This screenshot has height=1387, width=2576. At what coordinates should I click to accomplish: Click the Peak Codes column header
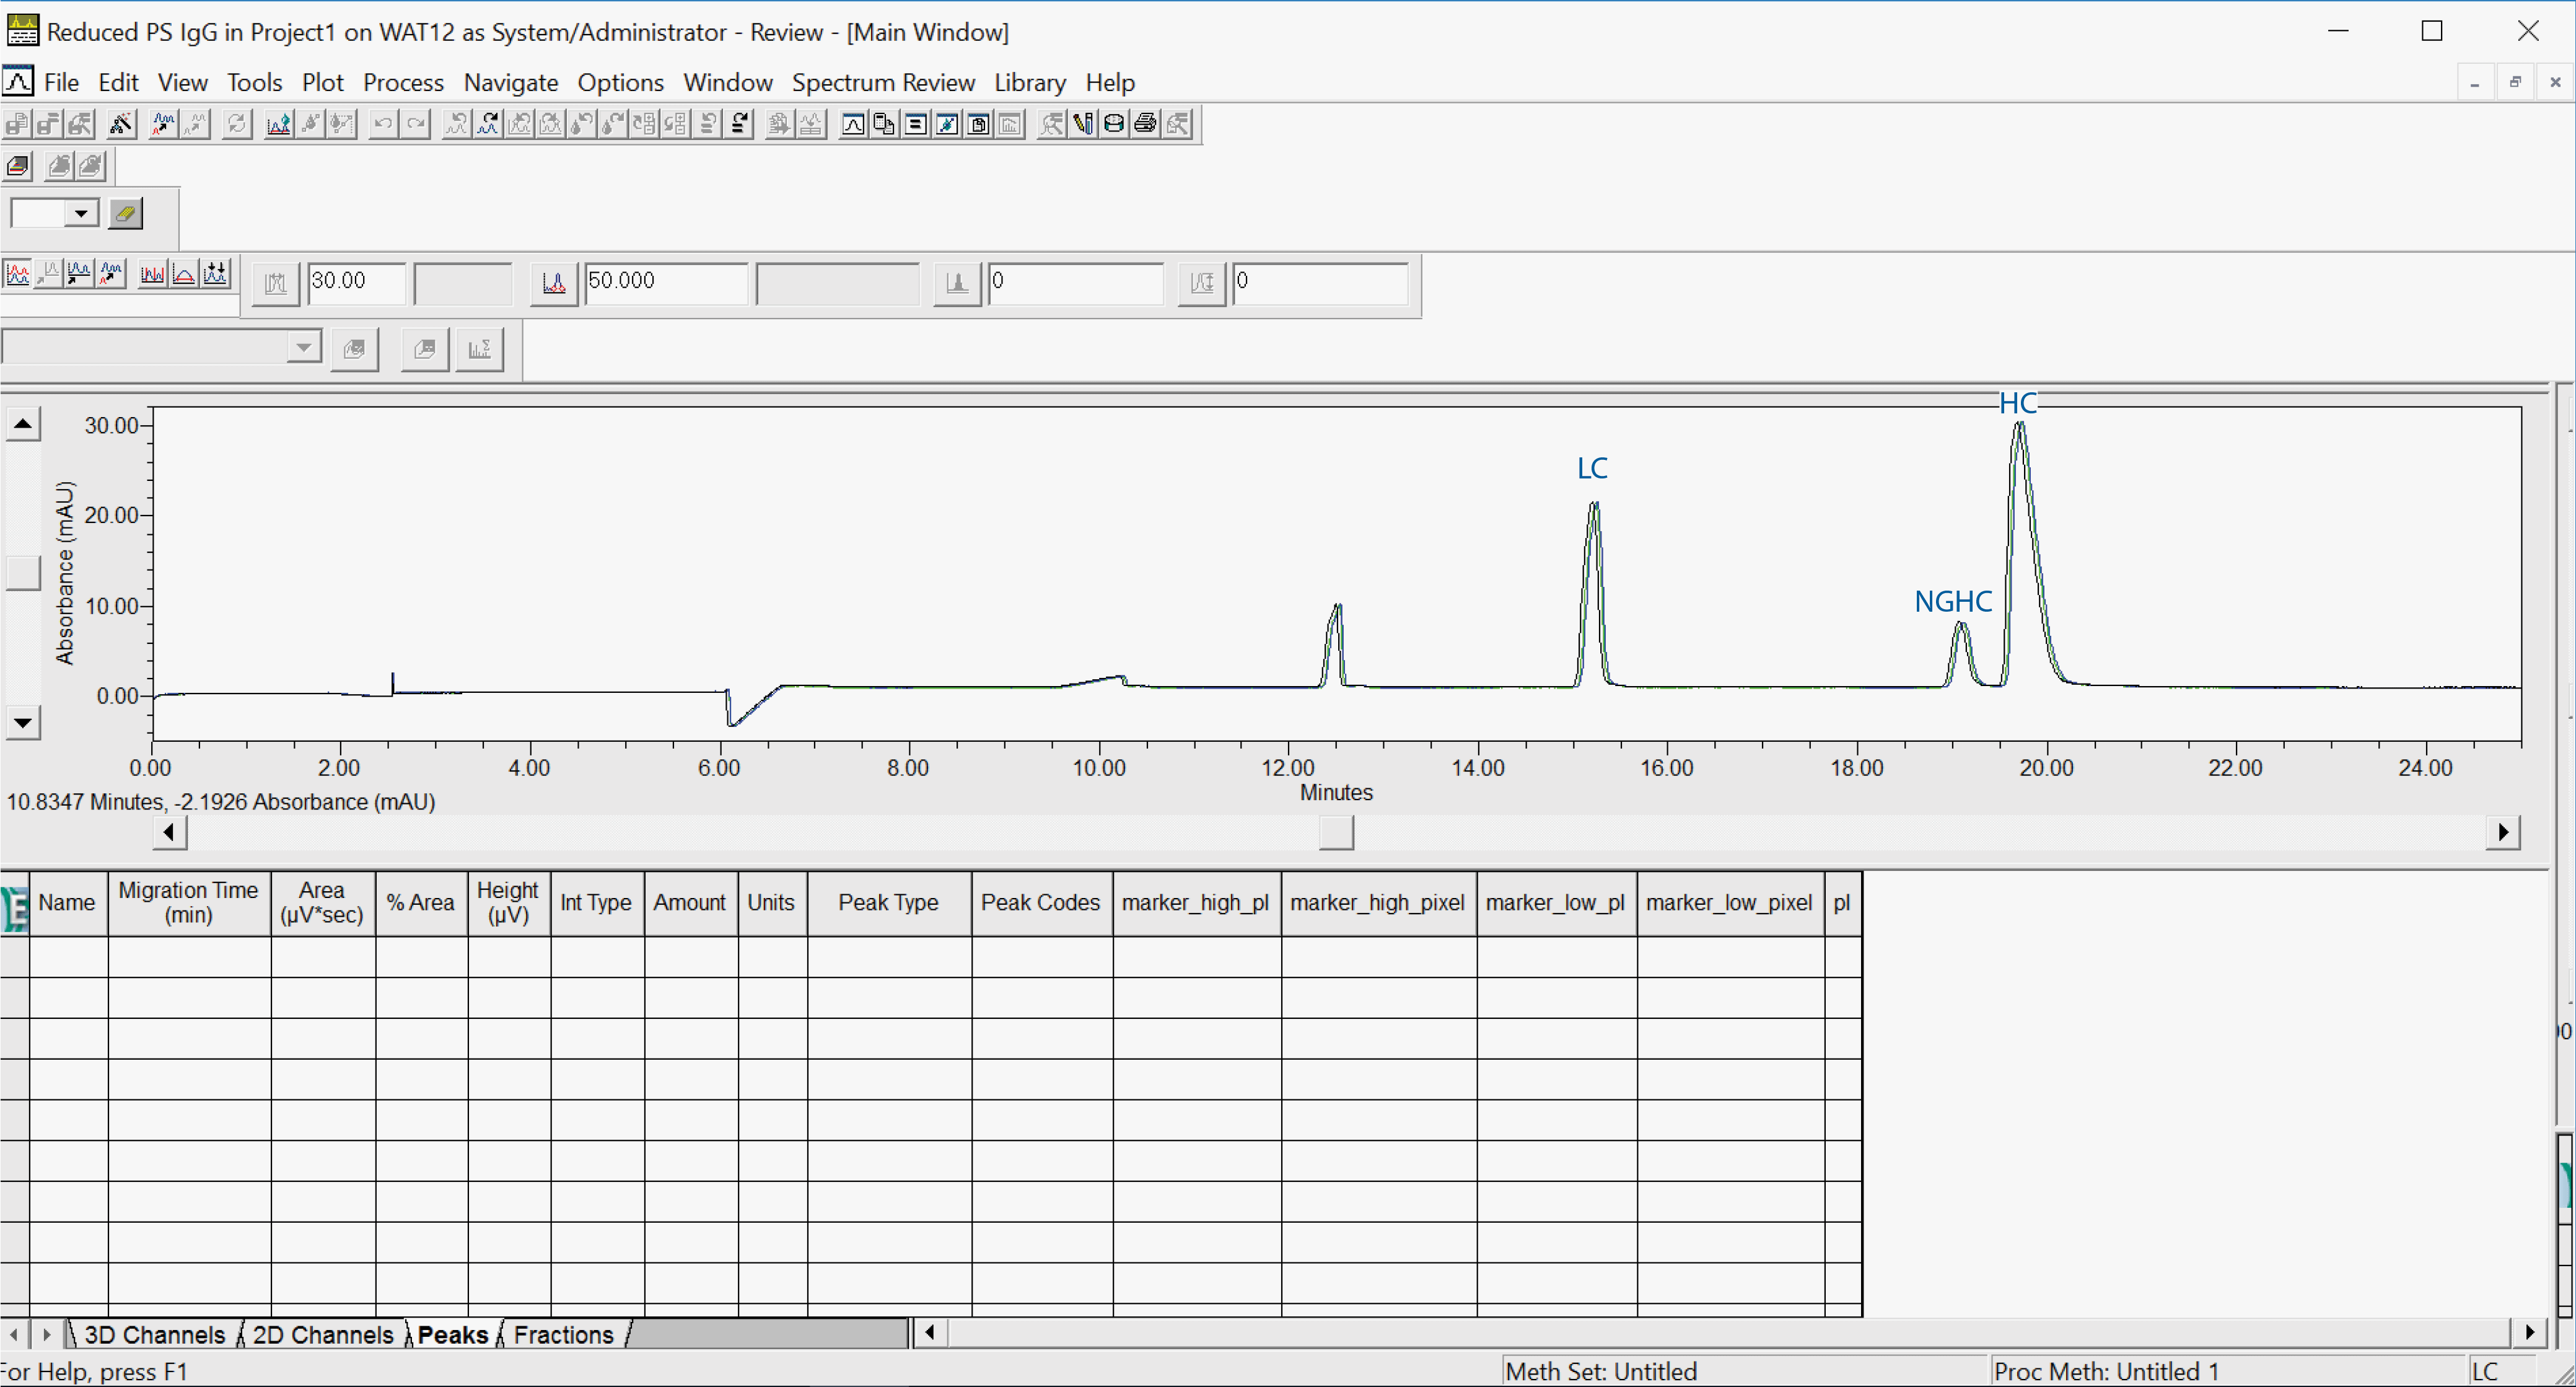(1041, 902)
